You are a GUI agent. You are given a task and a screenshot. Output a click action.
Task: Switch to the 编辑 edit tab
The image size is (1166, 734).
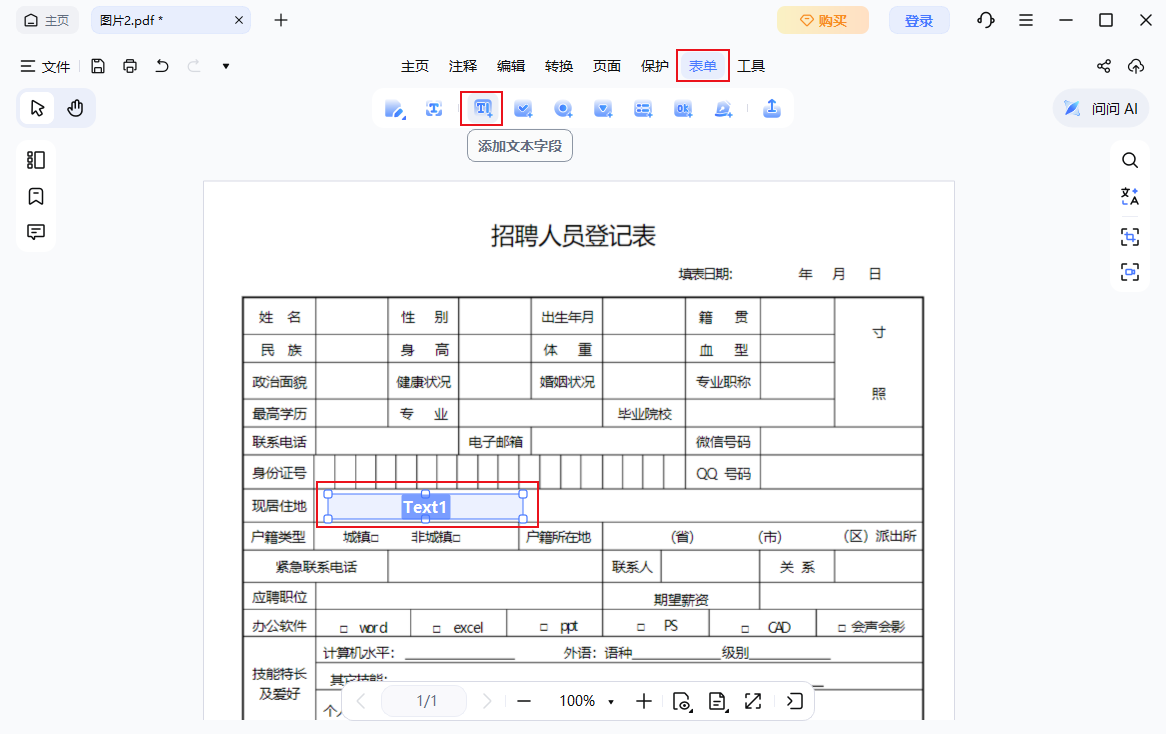point(511,66)
